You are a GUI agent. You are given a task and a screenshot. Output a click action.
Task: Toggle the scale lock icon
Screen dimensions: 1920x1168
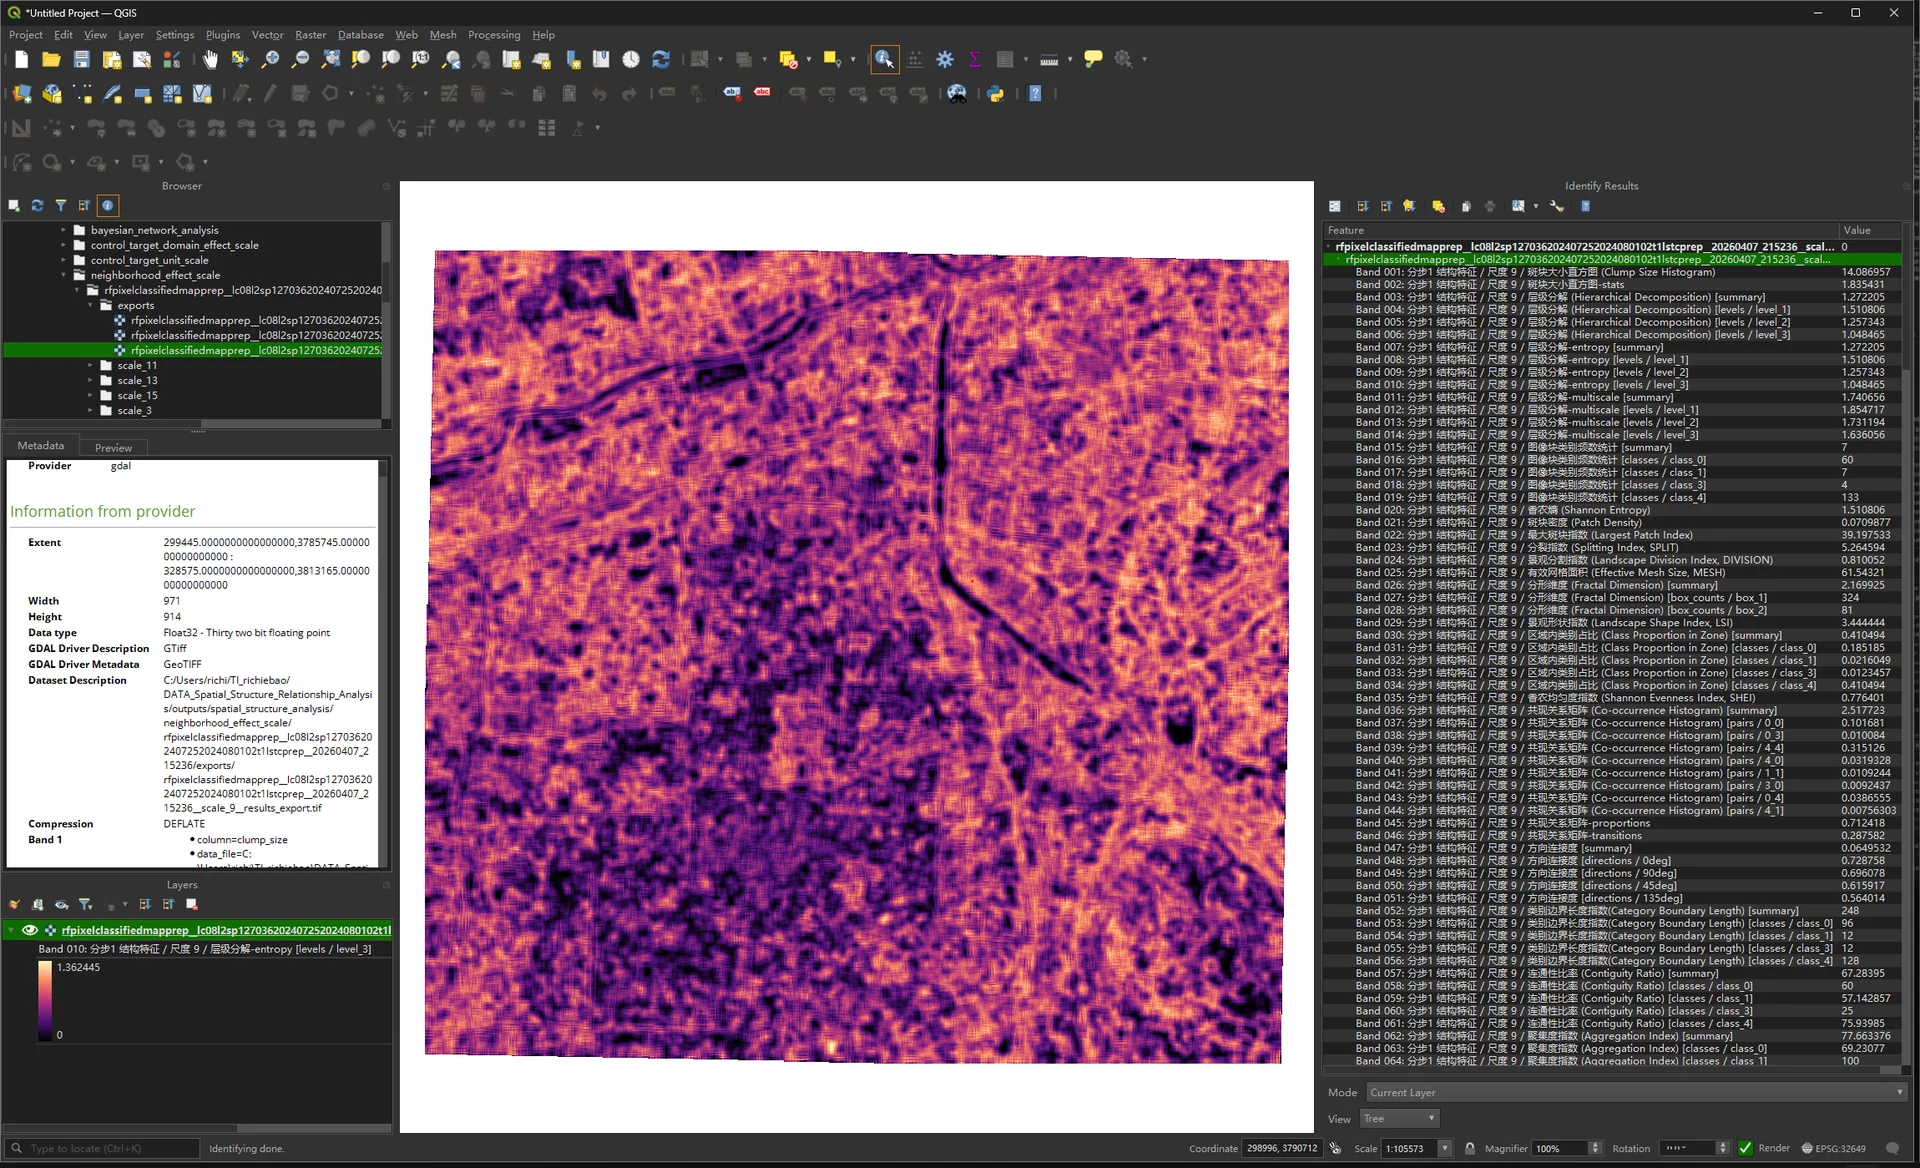point(1470,1148)
